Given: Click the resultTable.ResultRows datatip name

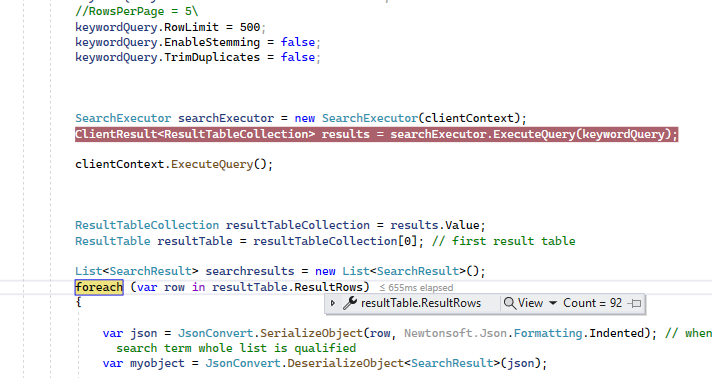Looking at the screenshot, I should pyautogui.click(x=421, y=303).
